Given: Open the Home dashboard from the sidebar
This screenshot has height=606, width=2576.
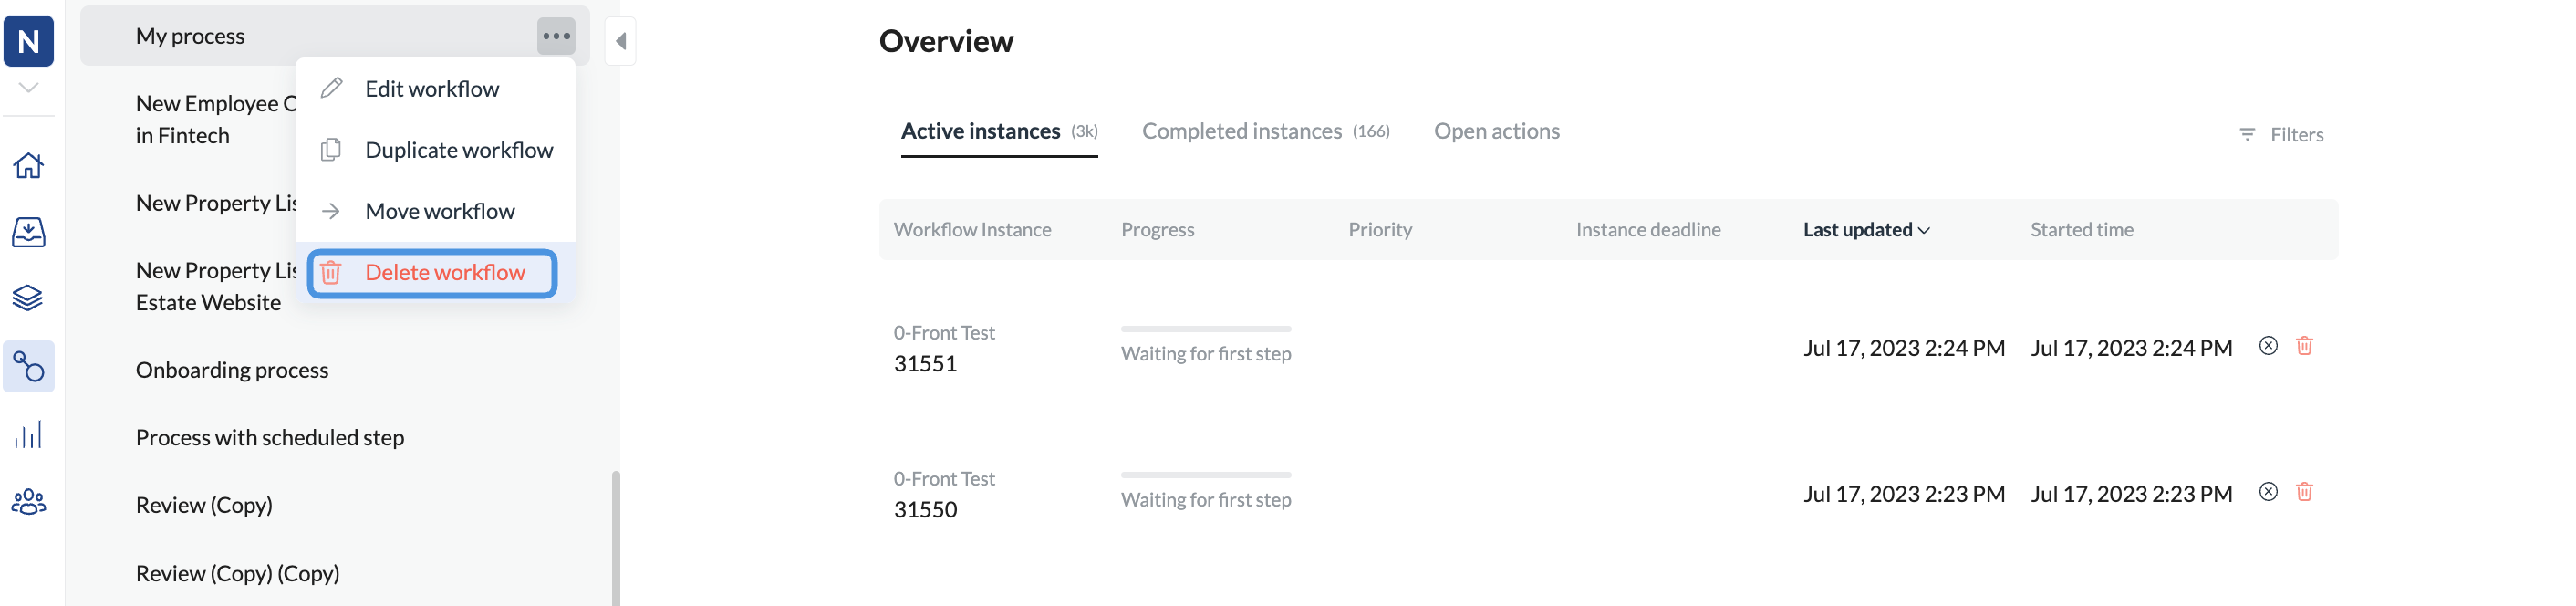Looking at the screenshot, I should click(x=29, y=165).
